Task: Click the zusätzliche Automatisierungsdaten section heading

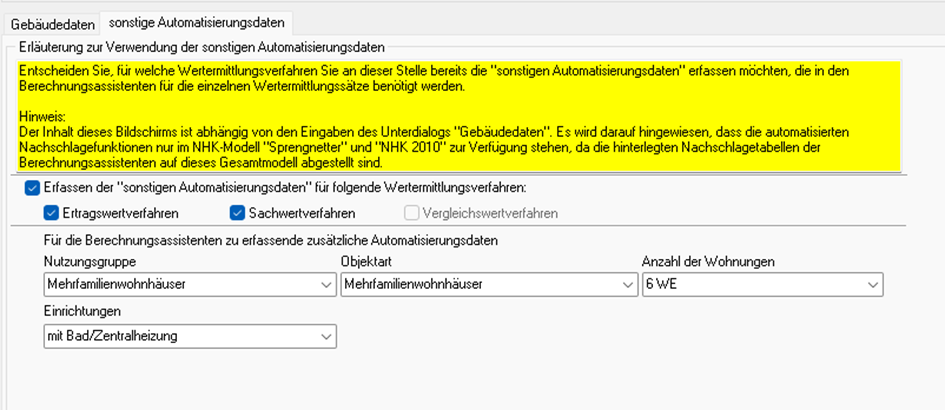Action: 270,240
